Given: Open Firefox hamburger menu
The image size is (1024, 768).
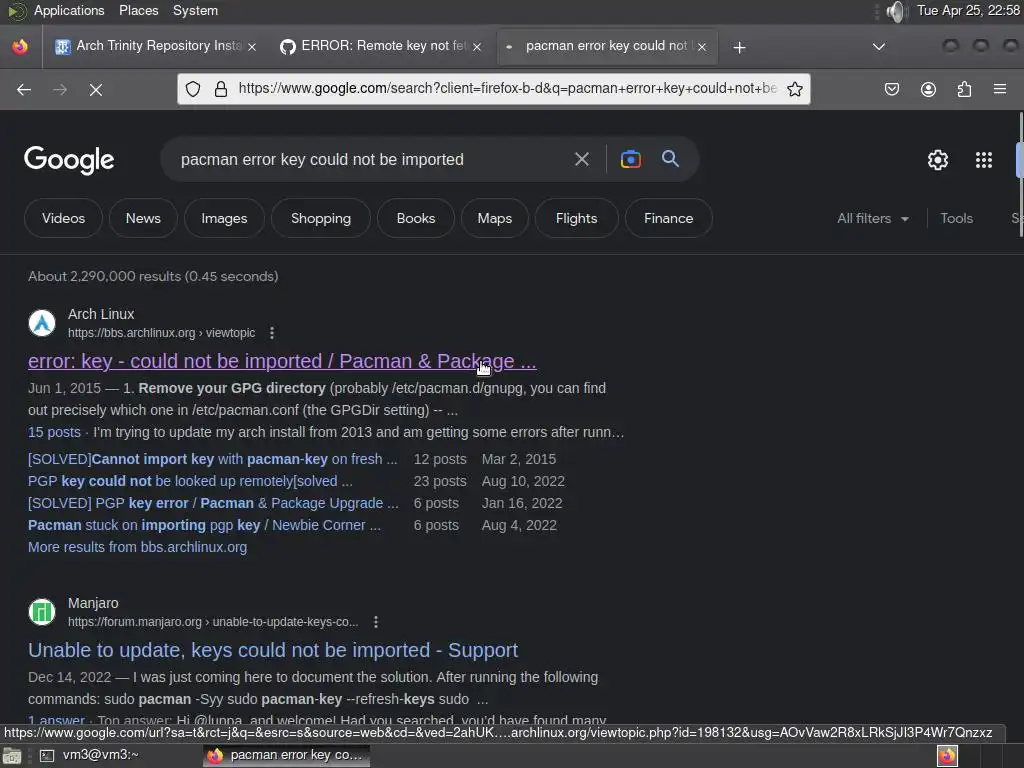Looking at the screenshot, I should point(999,89).
